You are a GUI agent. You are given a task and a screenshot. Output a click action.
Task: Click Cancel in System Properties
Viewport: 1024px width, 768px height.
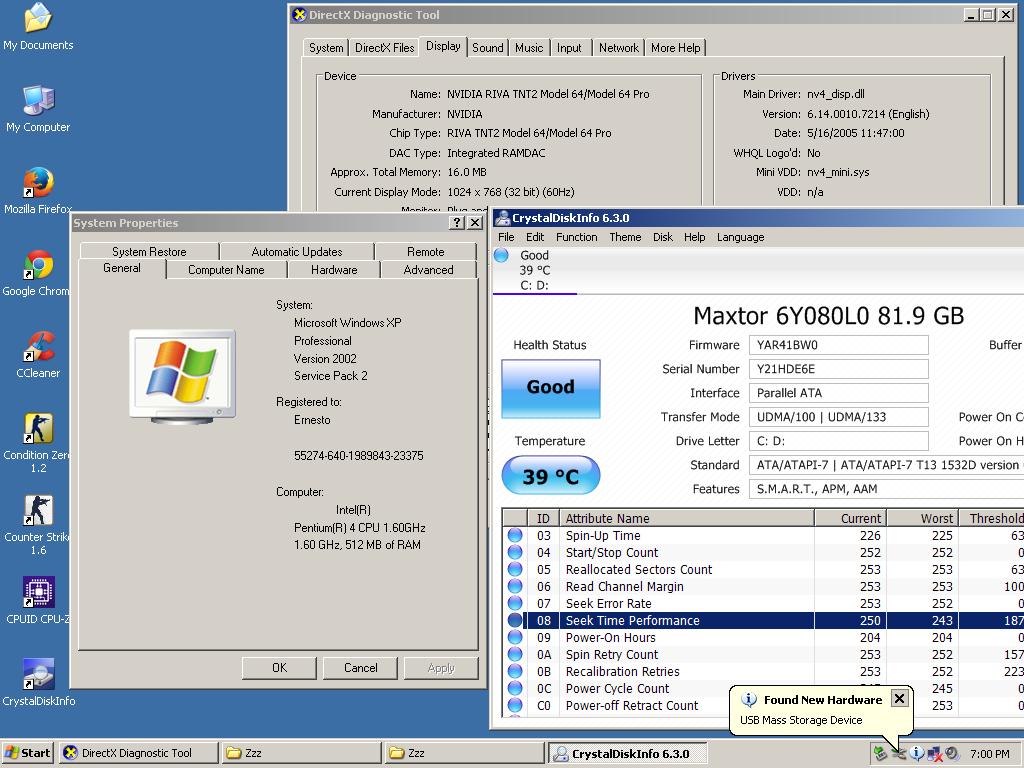[361, 668]
